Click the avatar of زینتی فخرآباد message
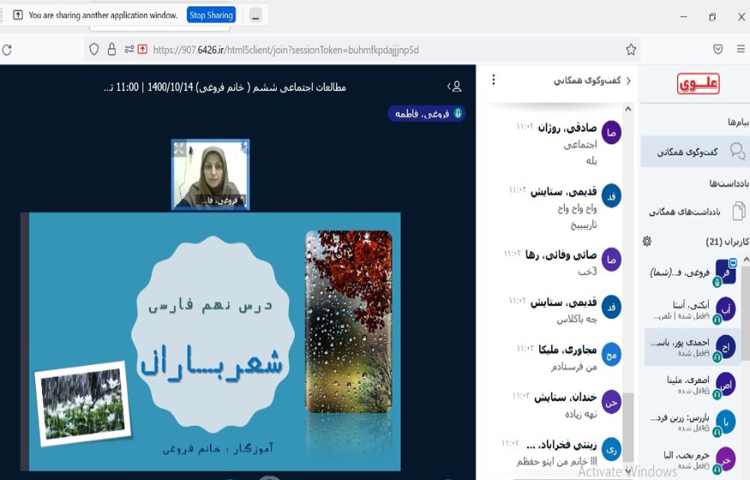 click(611, 450)
